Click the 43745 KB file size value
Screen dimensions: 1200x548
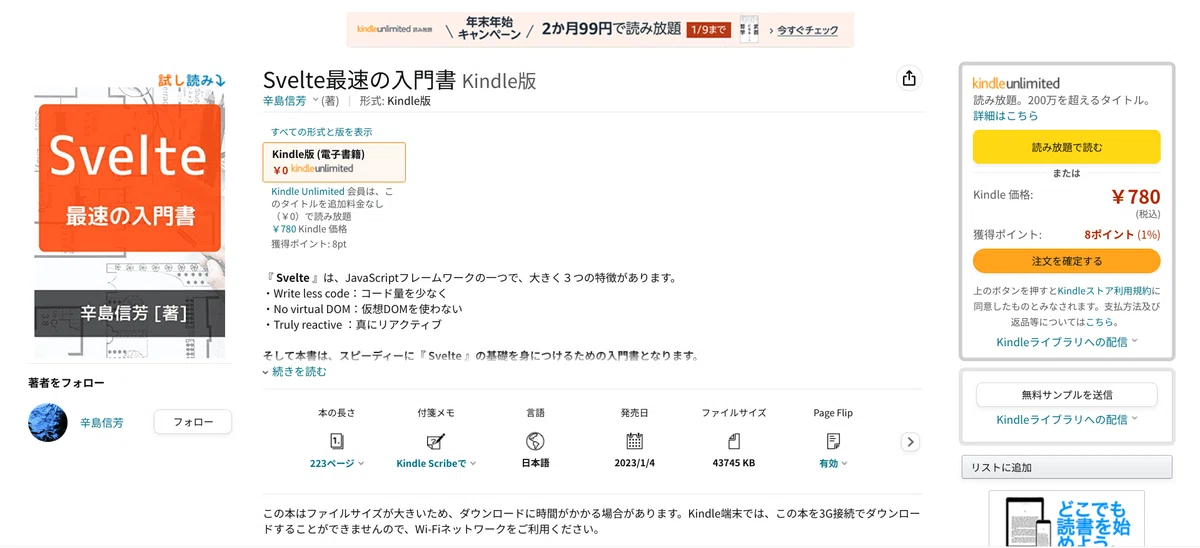(x=734, y=463)
